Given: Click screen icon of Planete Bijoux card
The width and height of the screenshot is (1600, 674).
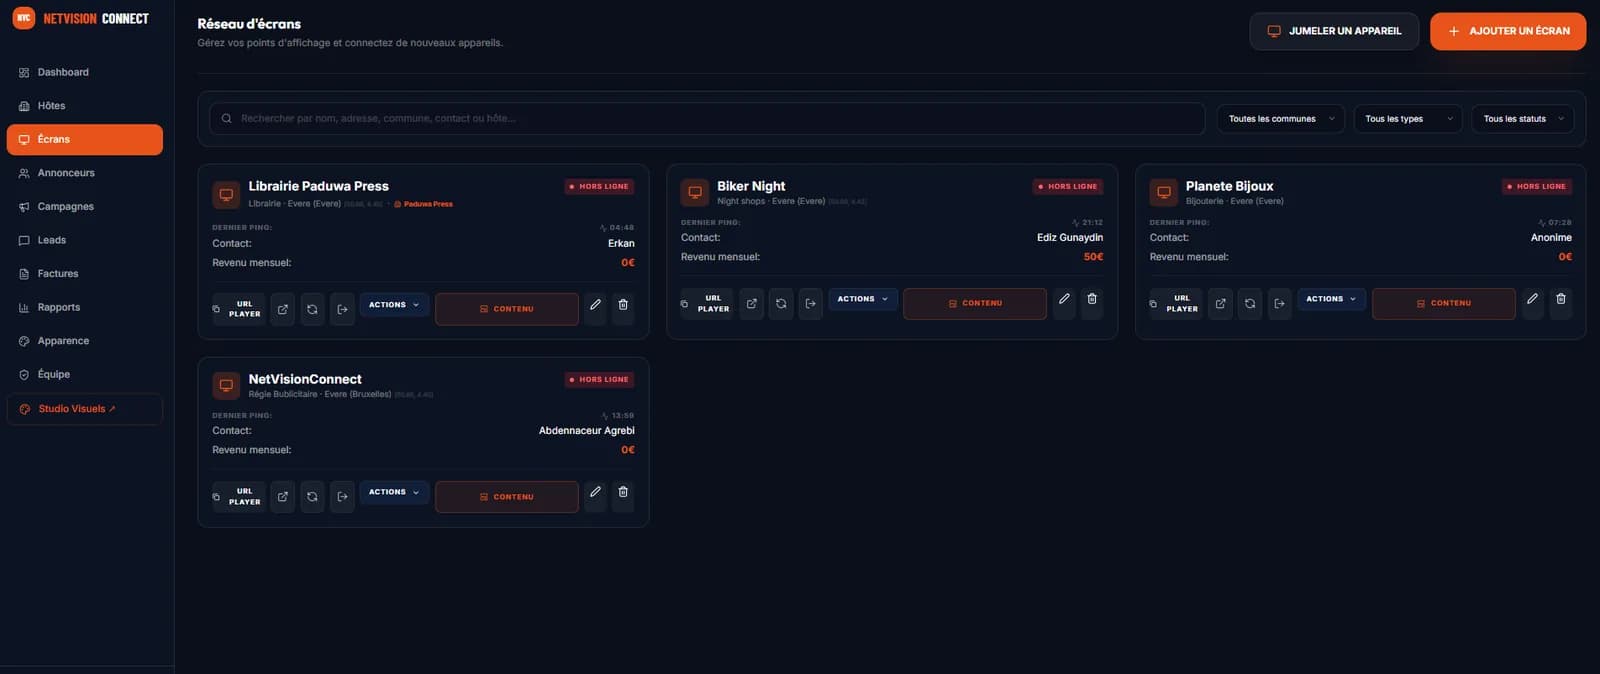Looking at the screenshot, I should (1163, 192).
